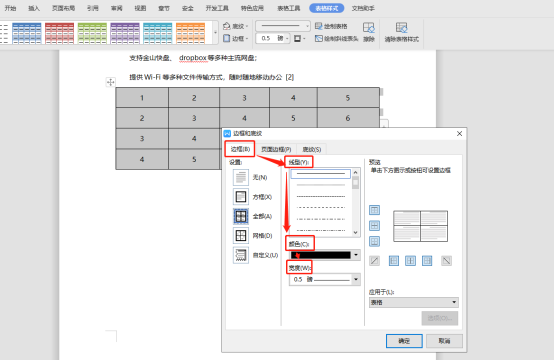554x361 pixels.
Task: Open the Table Style (表格样式) ribbon tab
Action: pyautogui.click(x=326, y=8)
